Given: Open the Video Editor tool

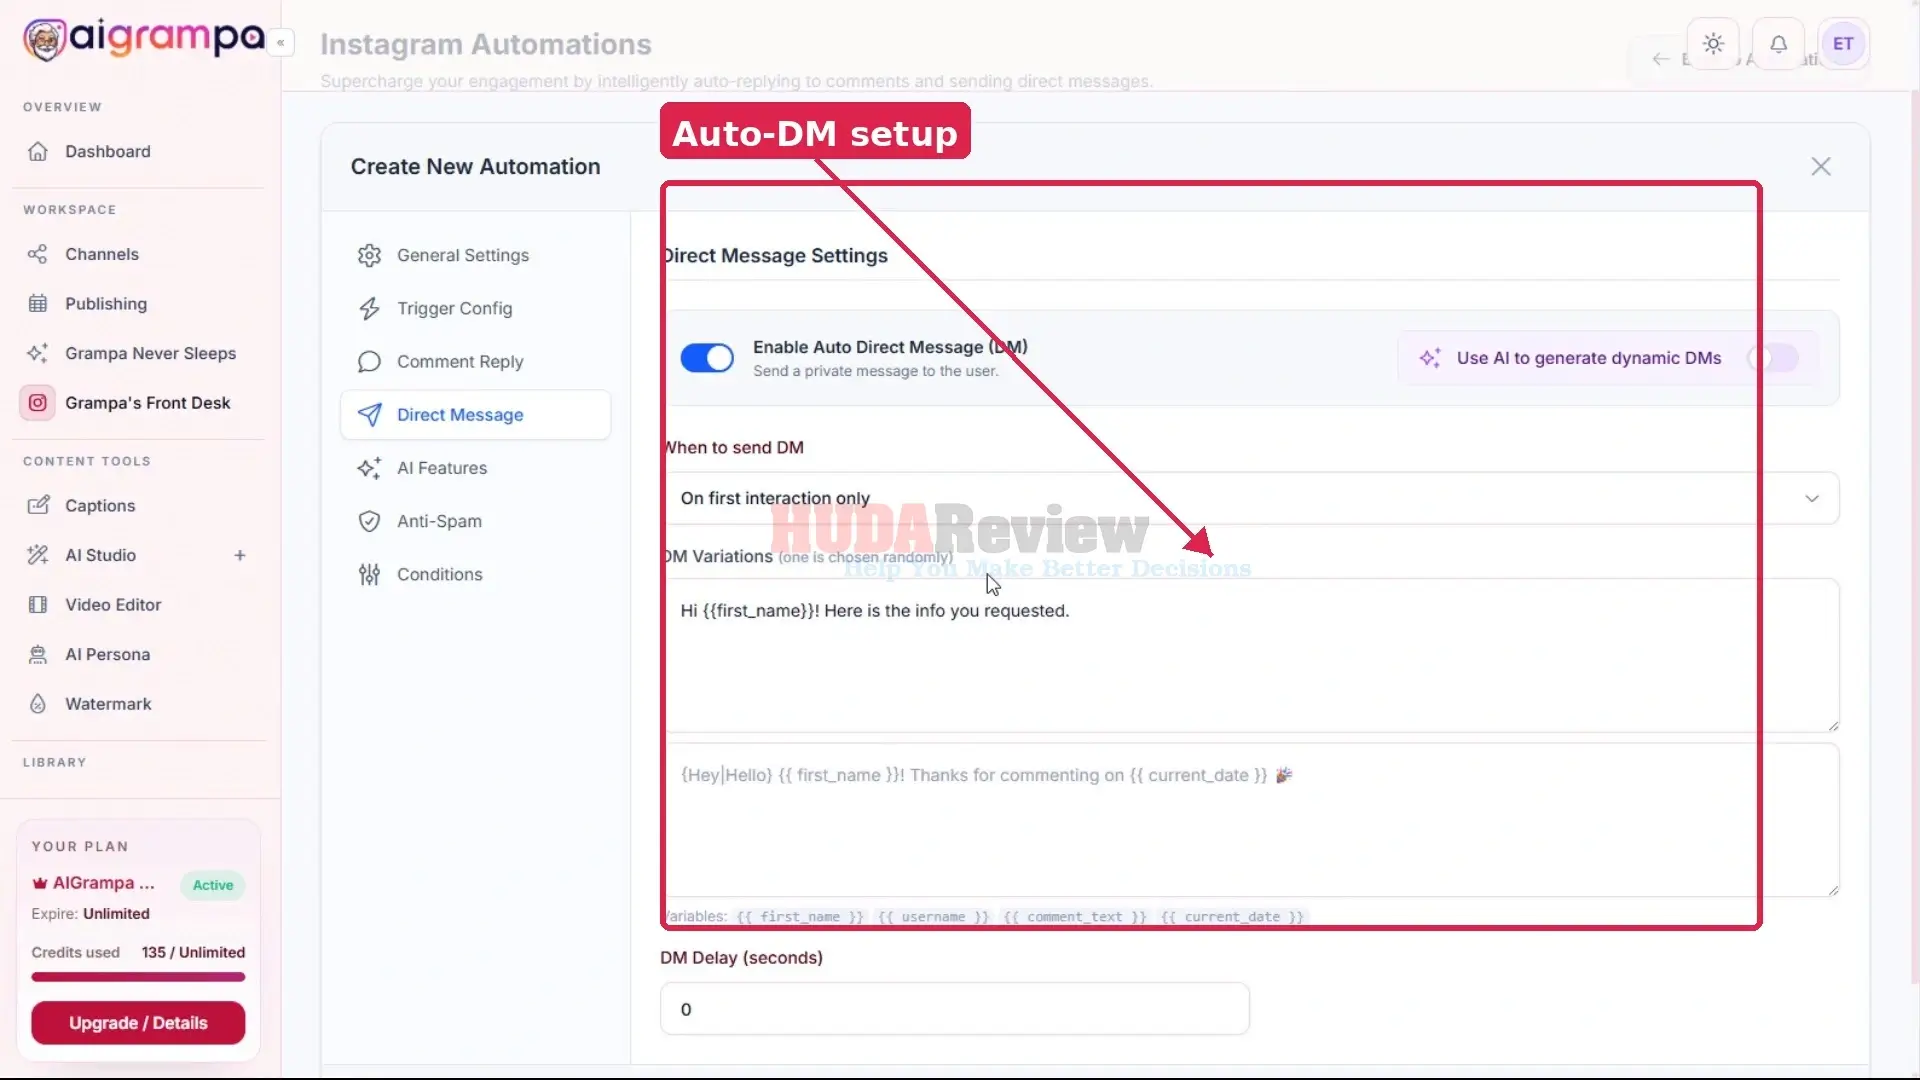Looking at the screenshot, I should (x=113, y=605).
